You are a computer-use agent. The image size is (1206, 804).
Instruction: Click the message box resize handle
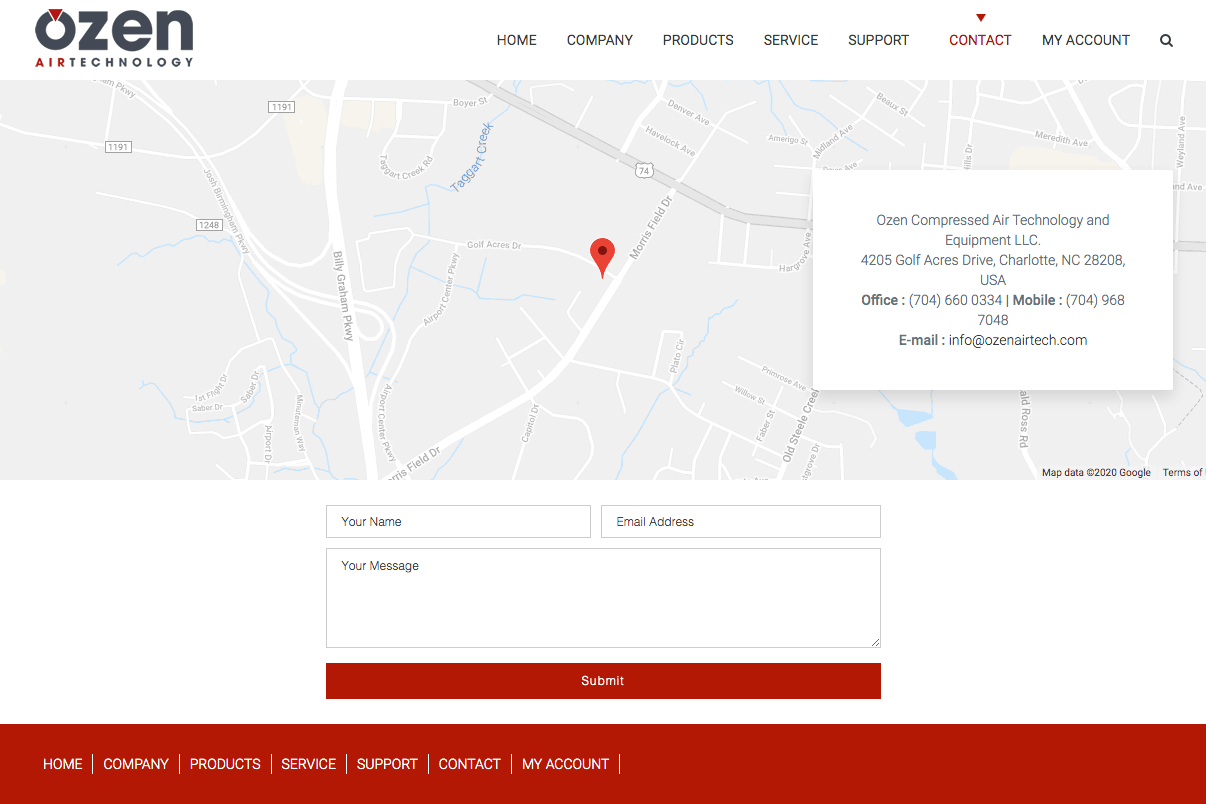coord(875,642)
